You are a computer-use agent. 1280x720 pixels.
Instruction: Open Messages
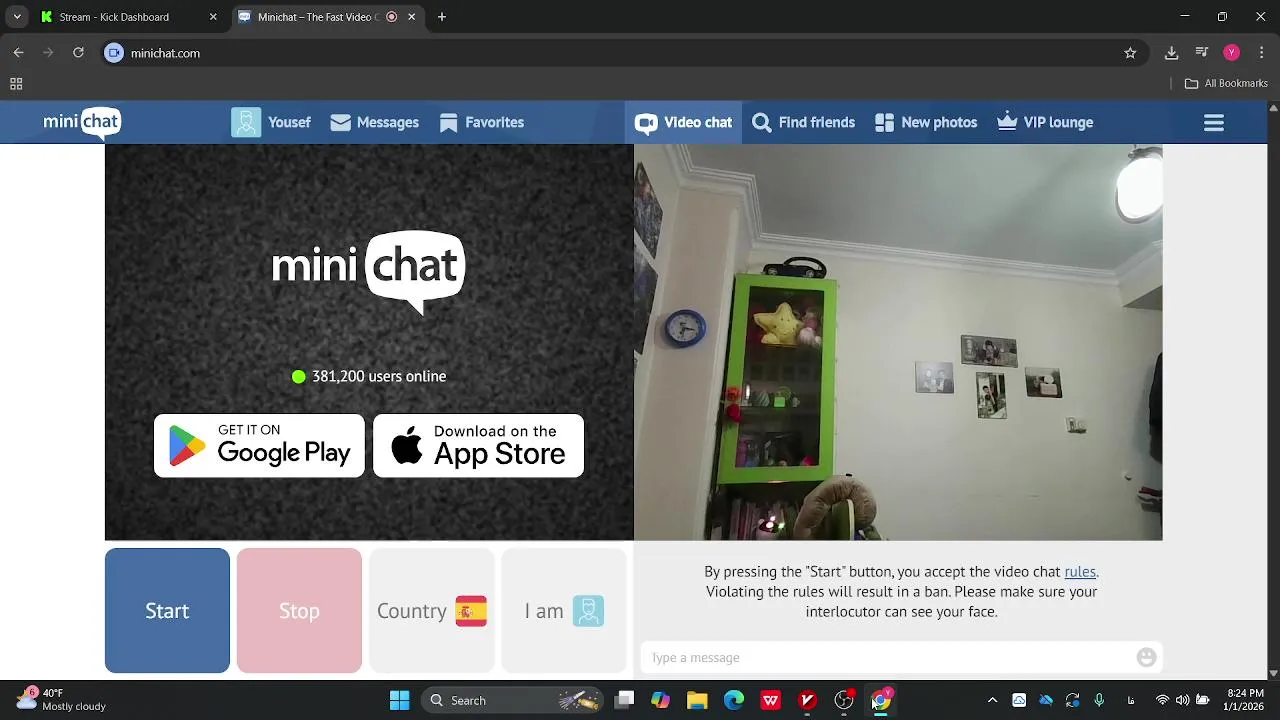point(374,122)
